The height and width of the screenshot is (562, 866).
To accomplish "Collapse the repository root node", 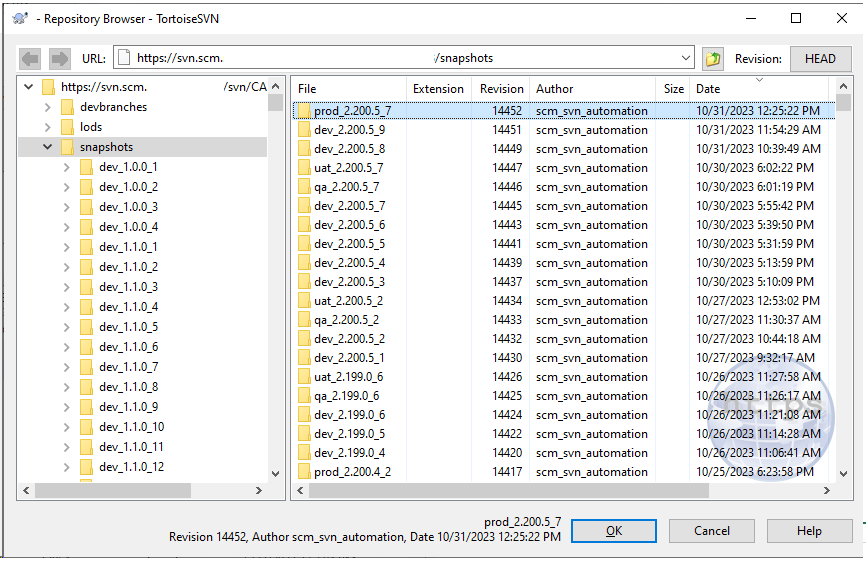I will (x=29, y=87).
